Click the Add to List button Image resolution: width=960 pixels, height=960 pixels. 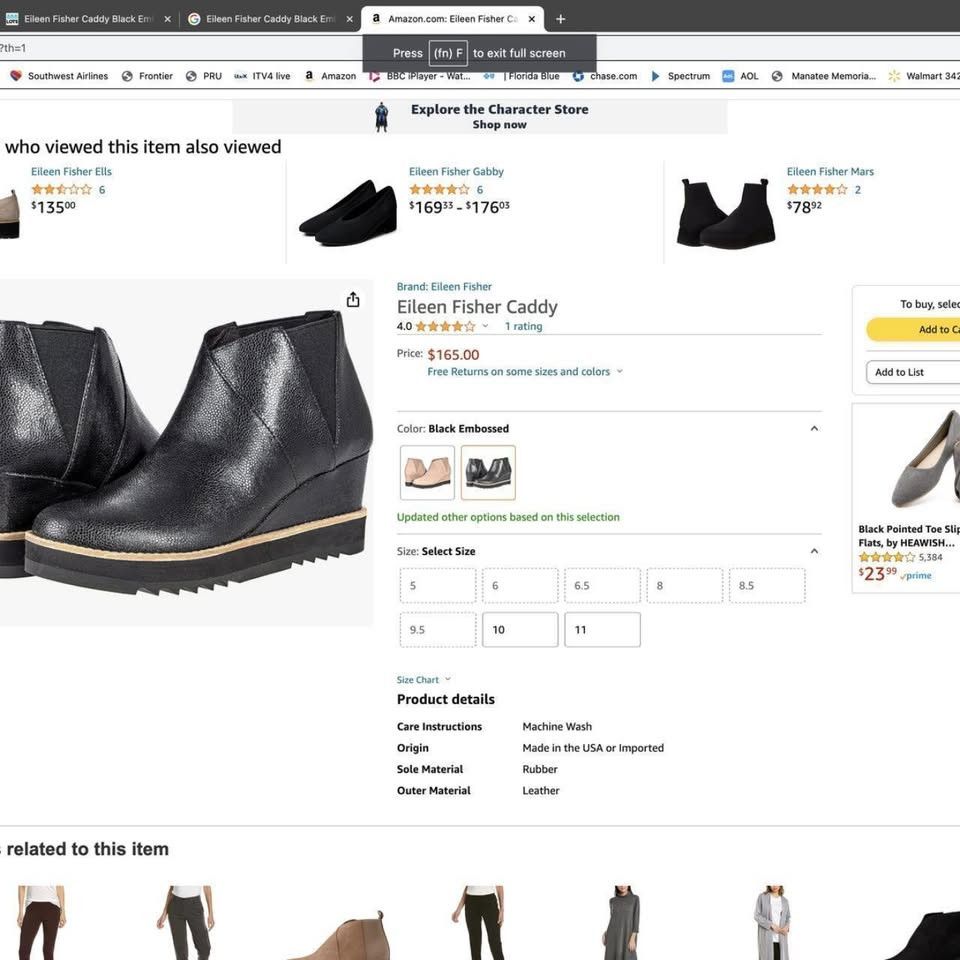coord(913,372)
